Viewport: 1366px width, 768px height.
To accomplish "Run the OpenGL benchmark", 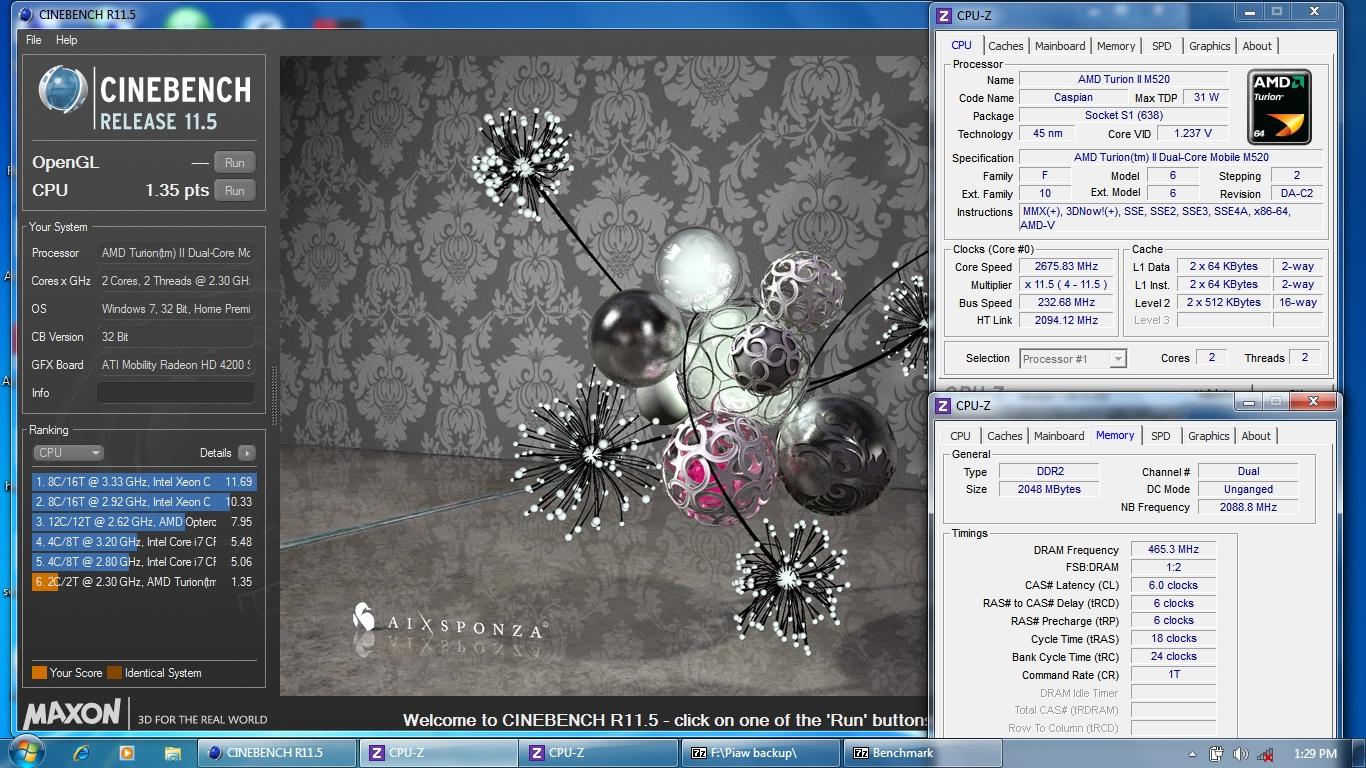I will click(x=235, y=163).
